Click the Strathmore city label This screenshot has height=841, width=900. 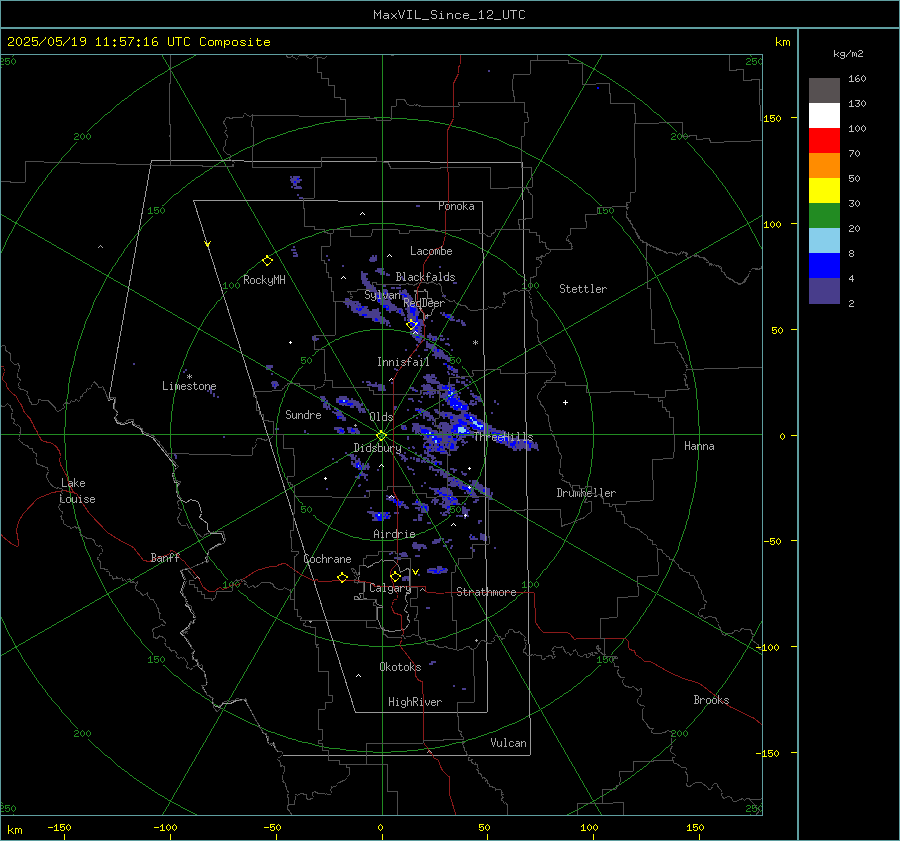(486, 592)
